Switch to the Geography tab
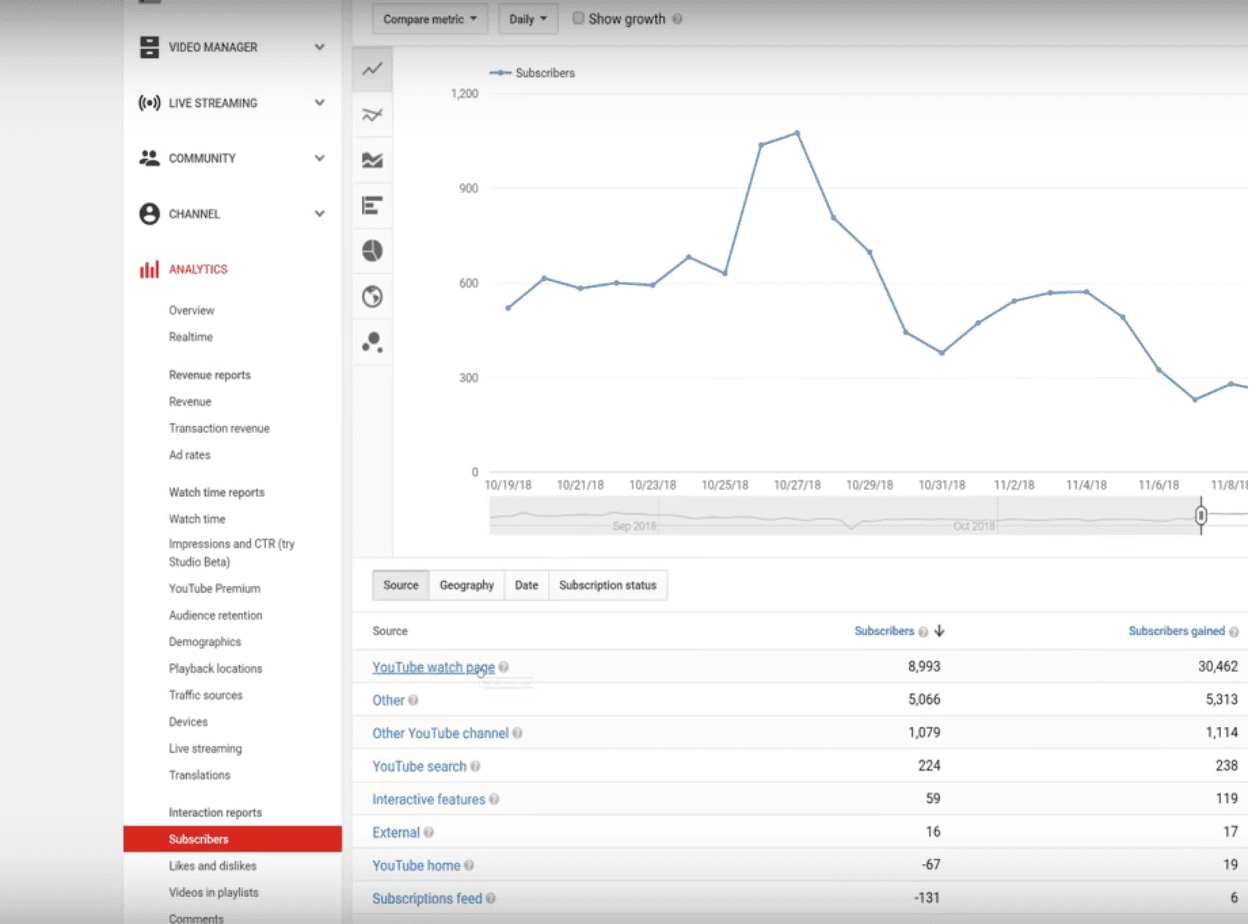The height and width of the screenshot is (924, 1250). [467, 585]
